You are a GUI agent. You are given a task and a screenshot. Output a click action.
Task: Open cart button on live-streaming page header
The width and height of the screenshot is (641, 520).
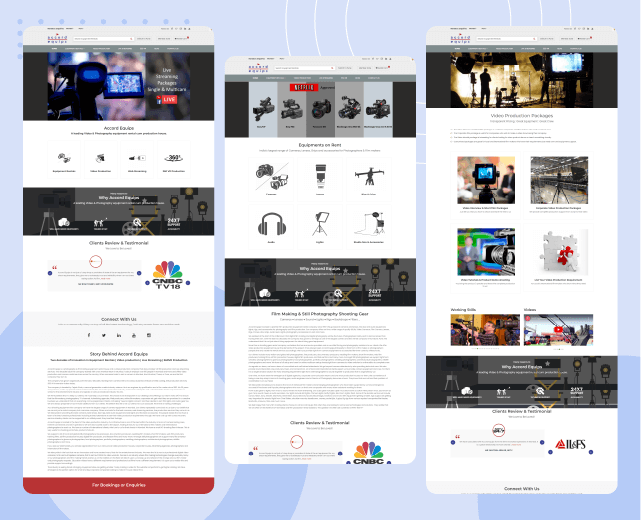[181, 39]
